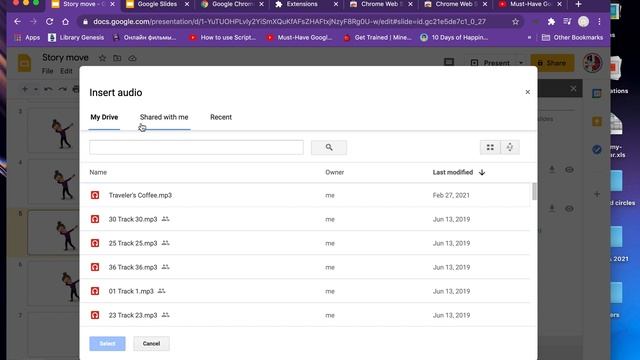Click the search magnifier button
Screen dimensions: 640x360
tap(329, 147)
